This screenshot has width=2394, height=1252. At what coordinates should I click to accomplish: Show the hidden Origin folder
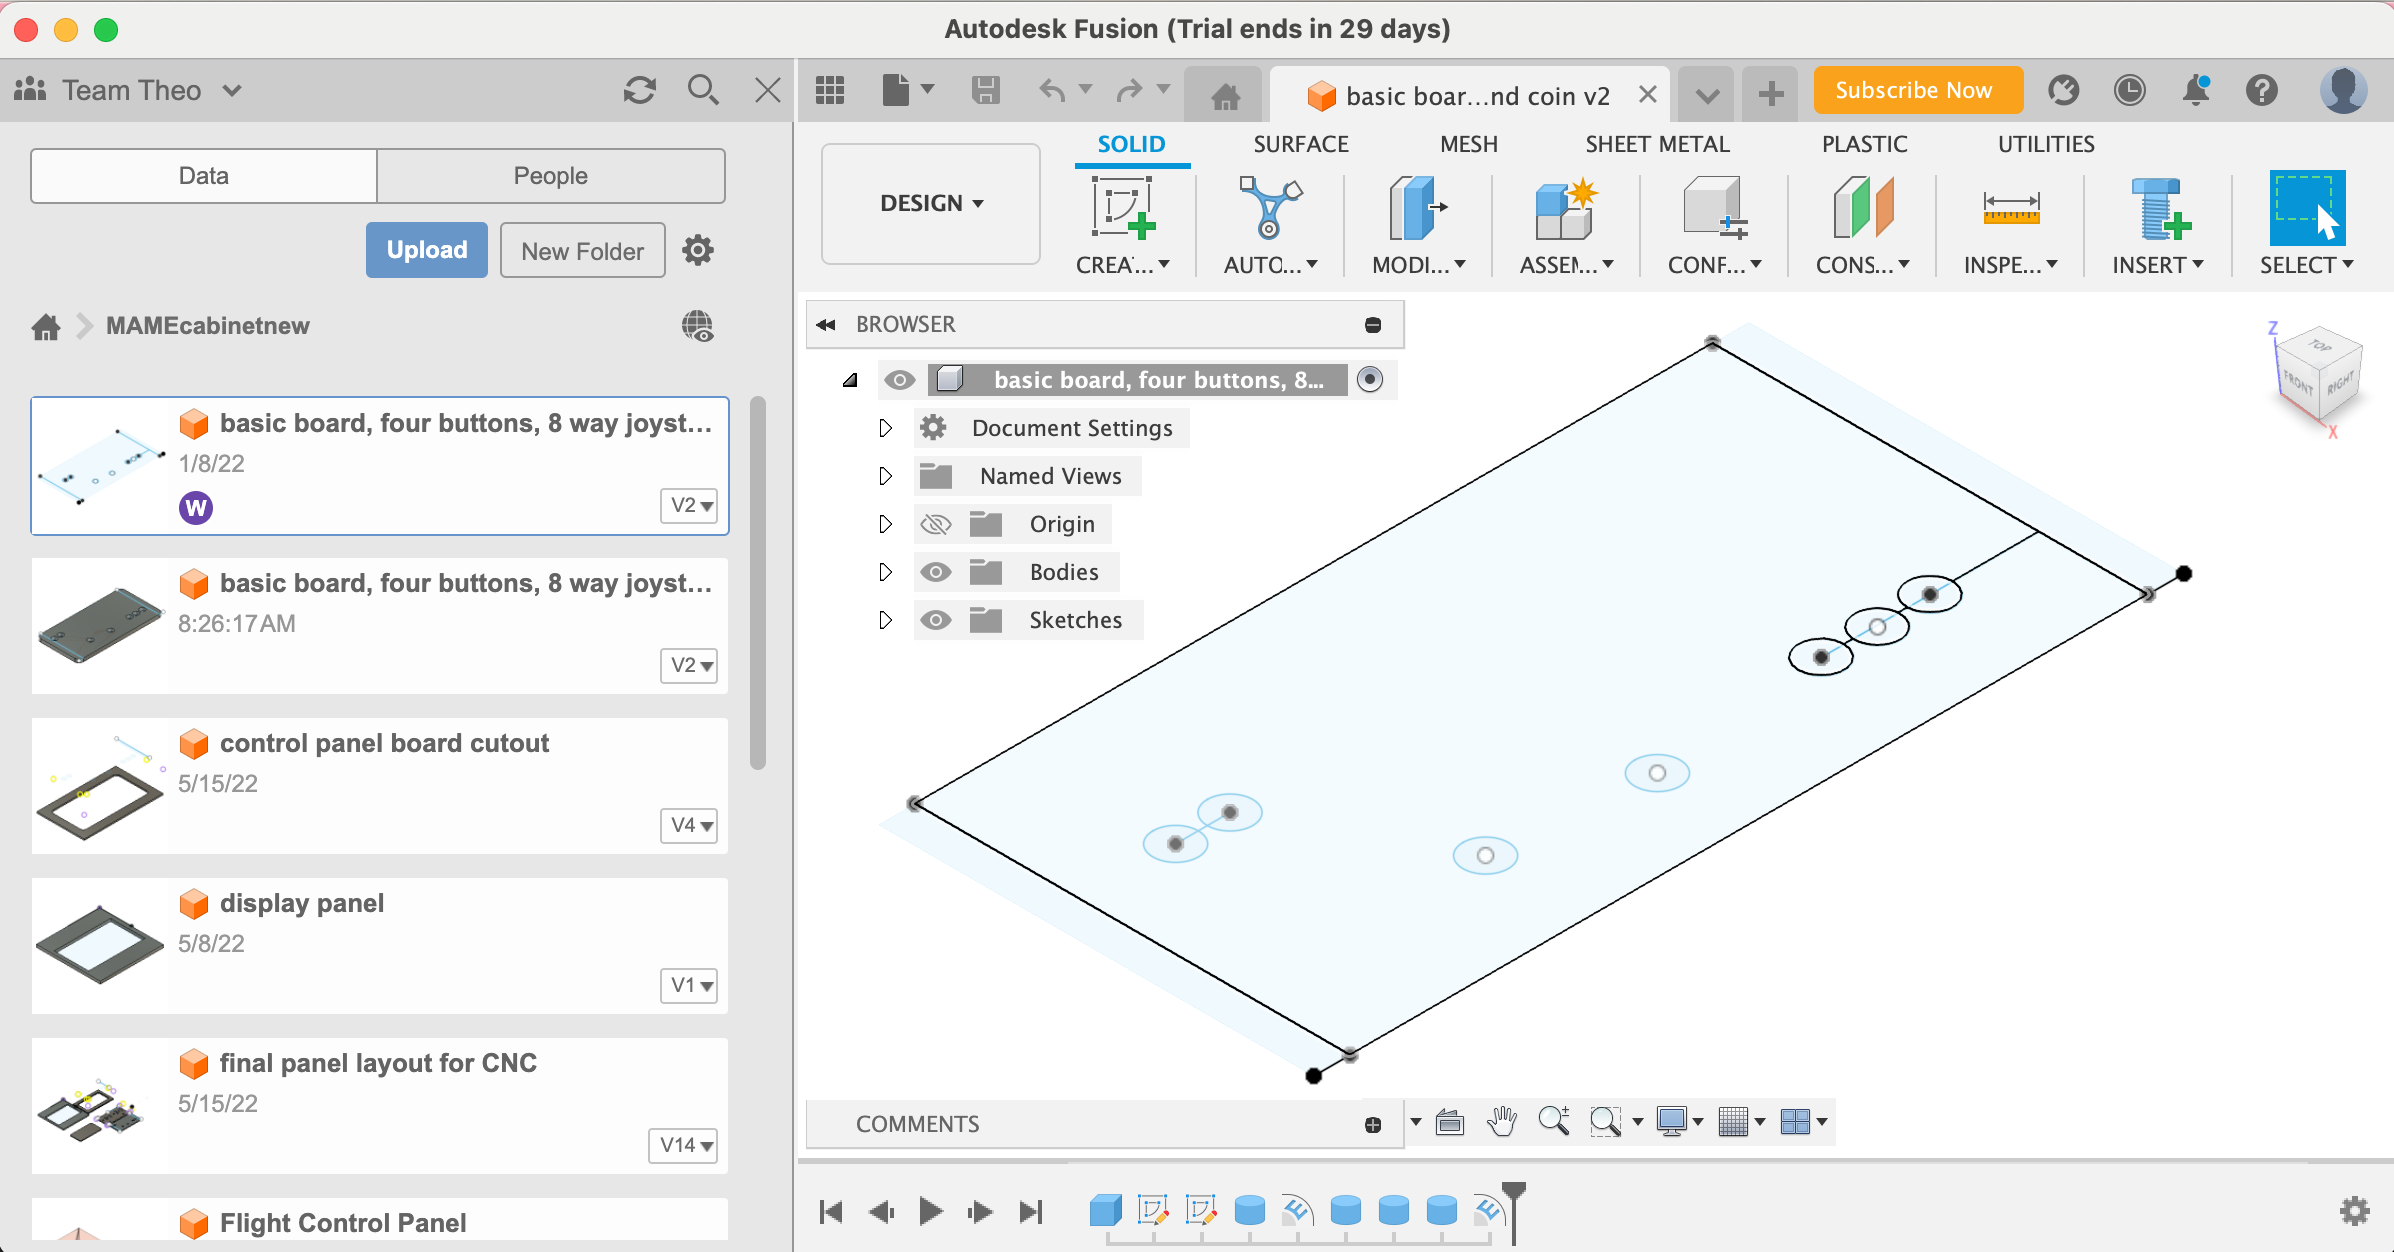pos(936,524)
